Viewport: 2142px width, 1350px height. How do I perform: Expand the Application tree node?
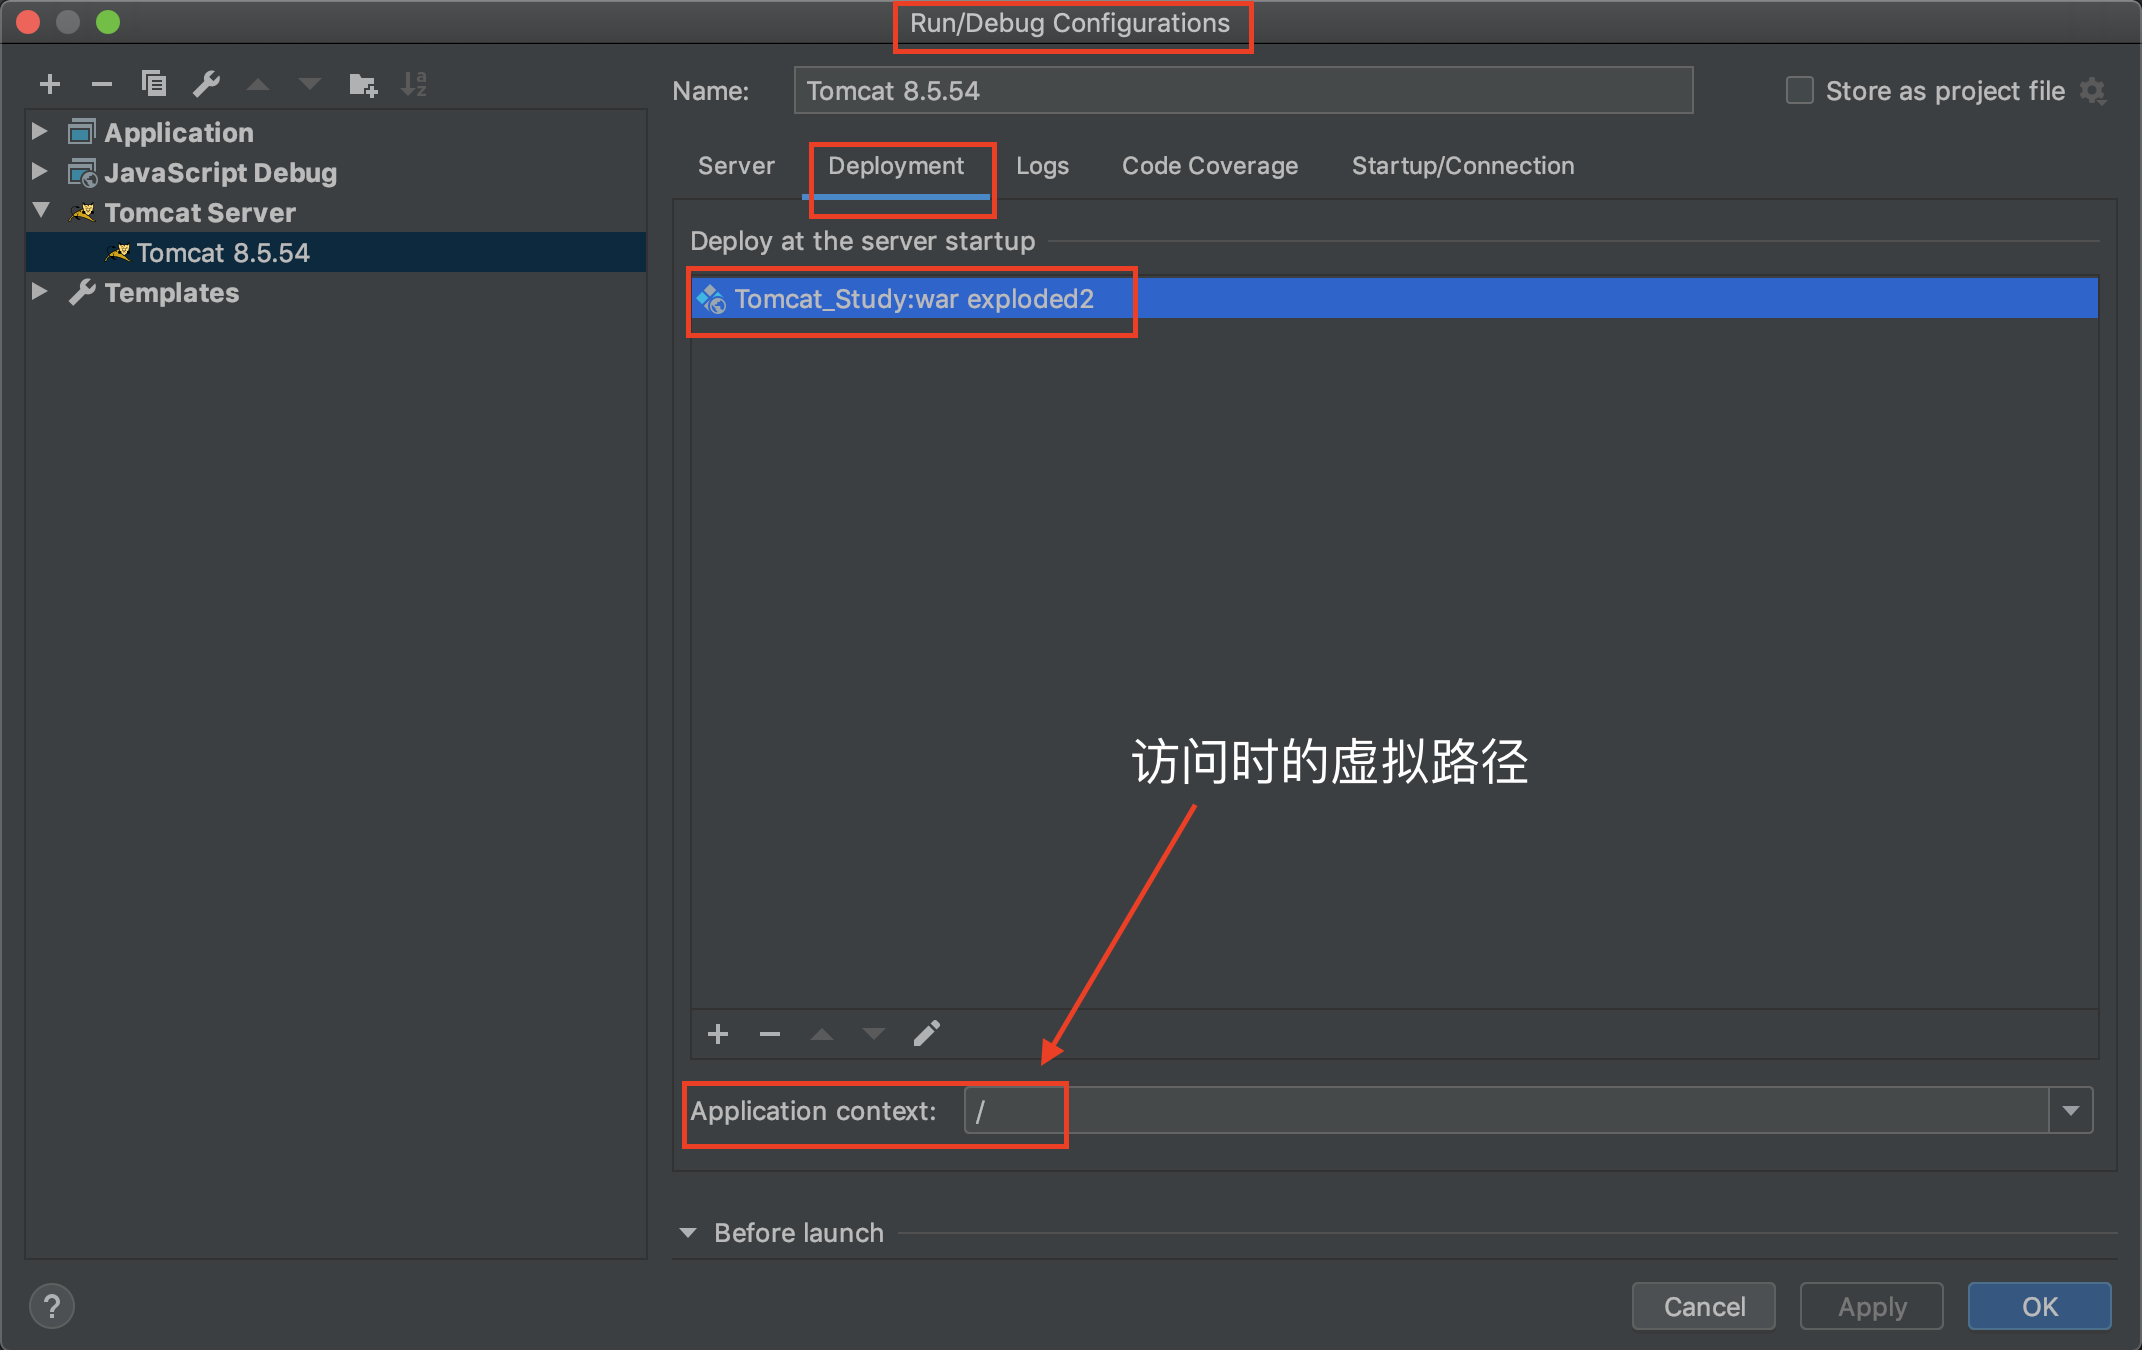click(40, 131)
